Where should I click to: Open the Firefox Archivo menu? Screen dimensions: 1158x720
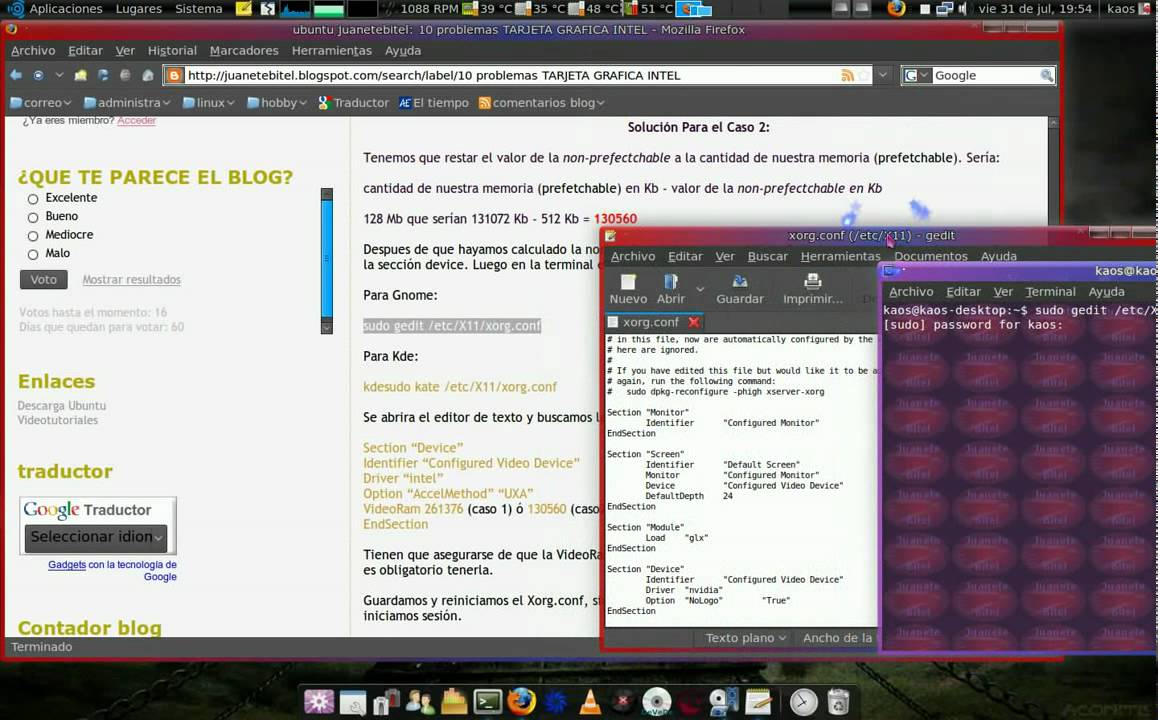[x=32, y=50]
